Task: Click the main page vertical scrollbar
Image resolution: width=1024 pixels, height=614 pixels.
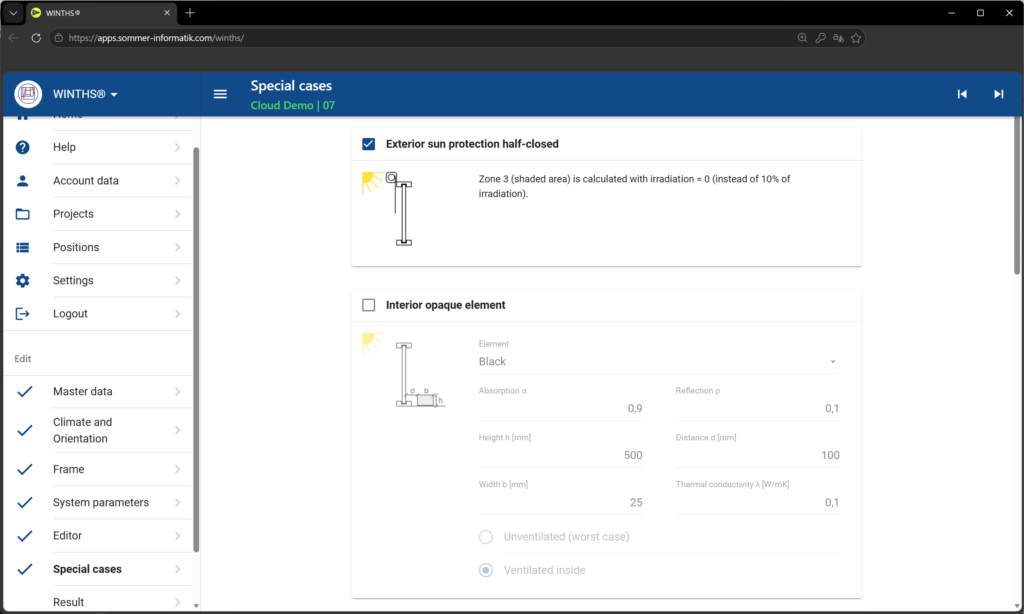Action: pos(1017,196)
